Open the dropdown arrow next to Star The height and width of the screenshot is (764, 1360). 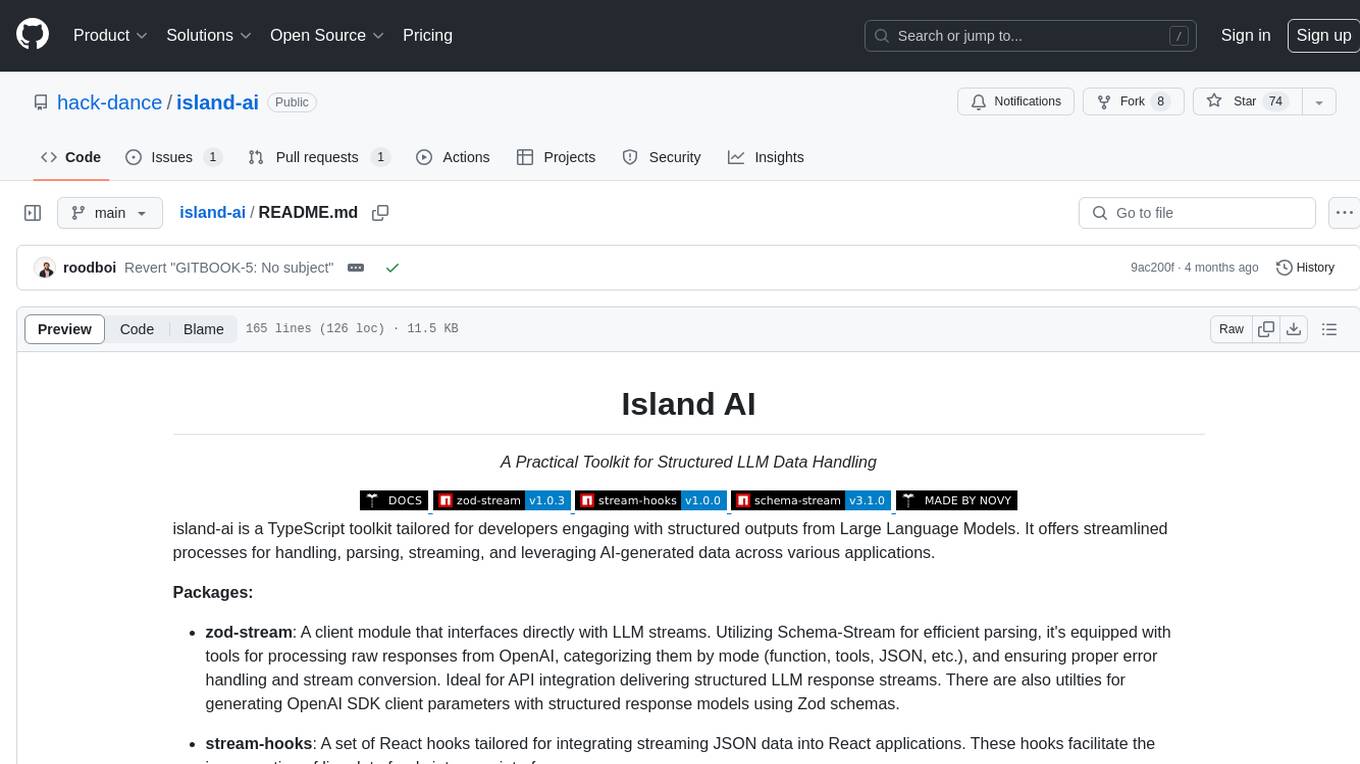[x=1318, y=102]
